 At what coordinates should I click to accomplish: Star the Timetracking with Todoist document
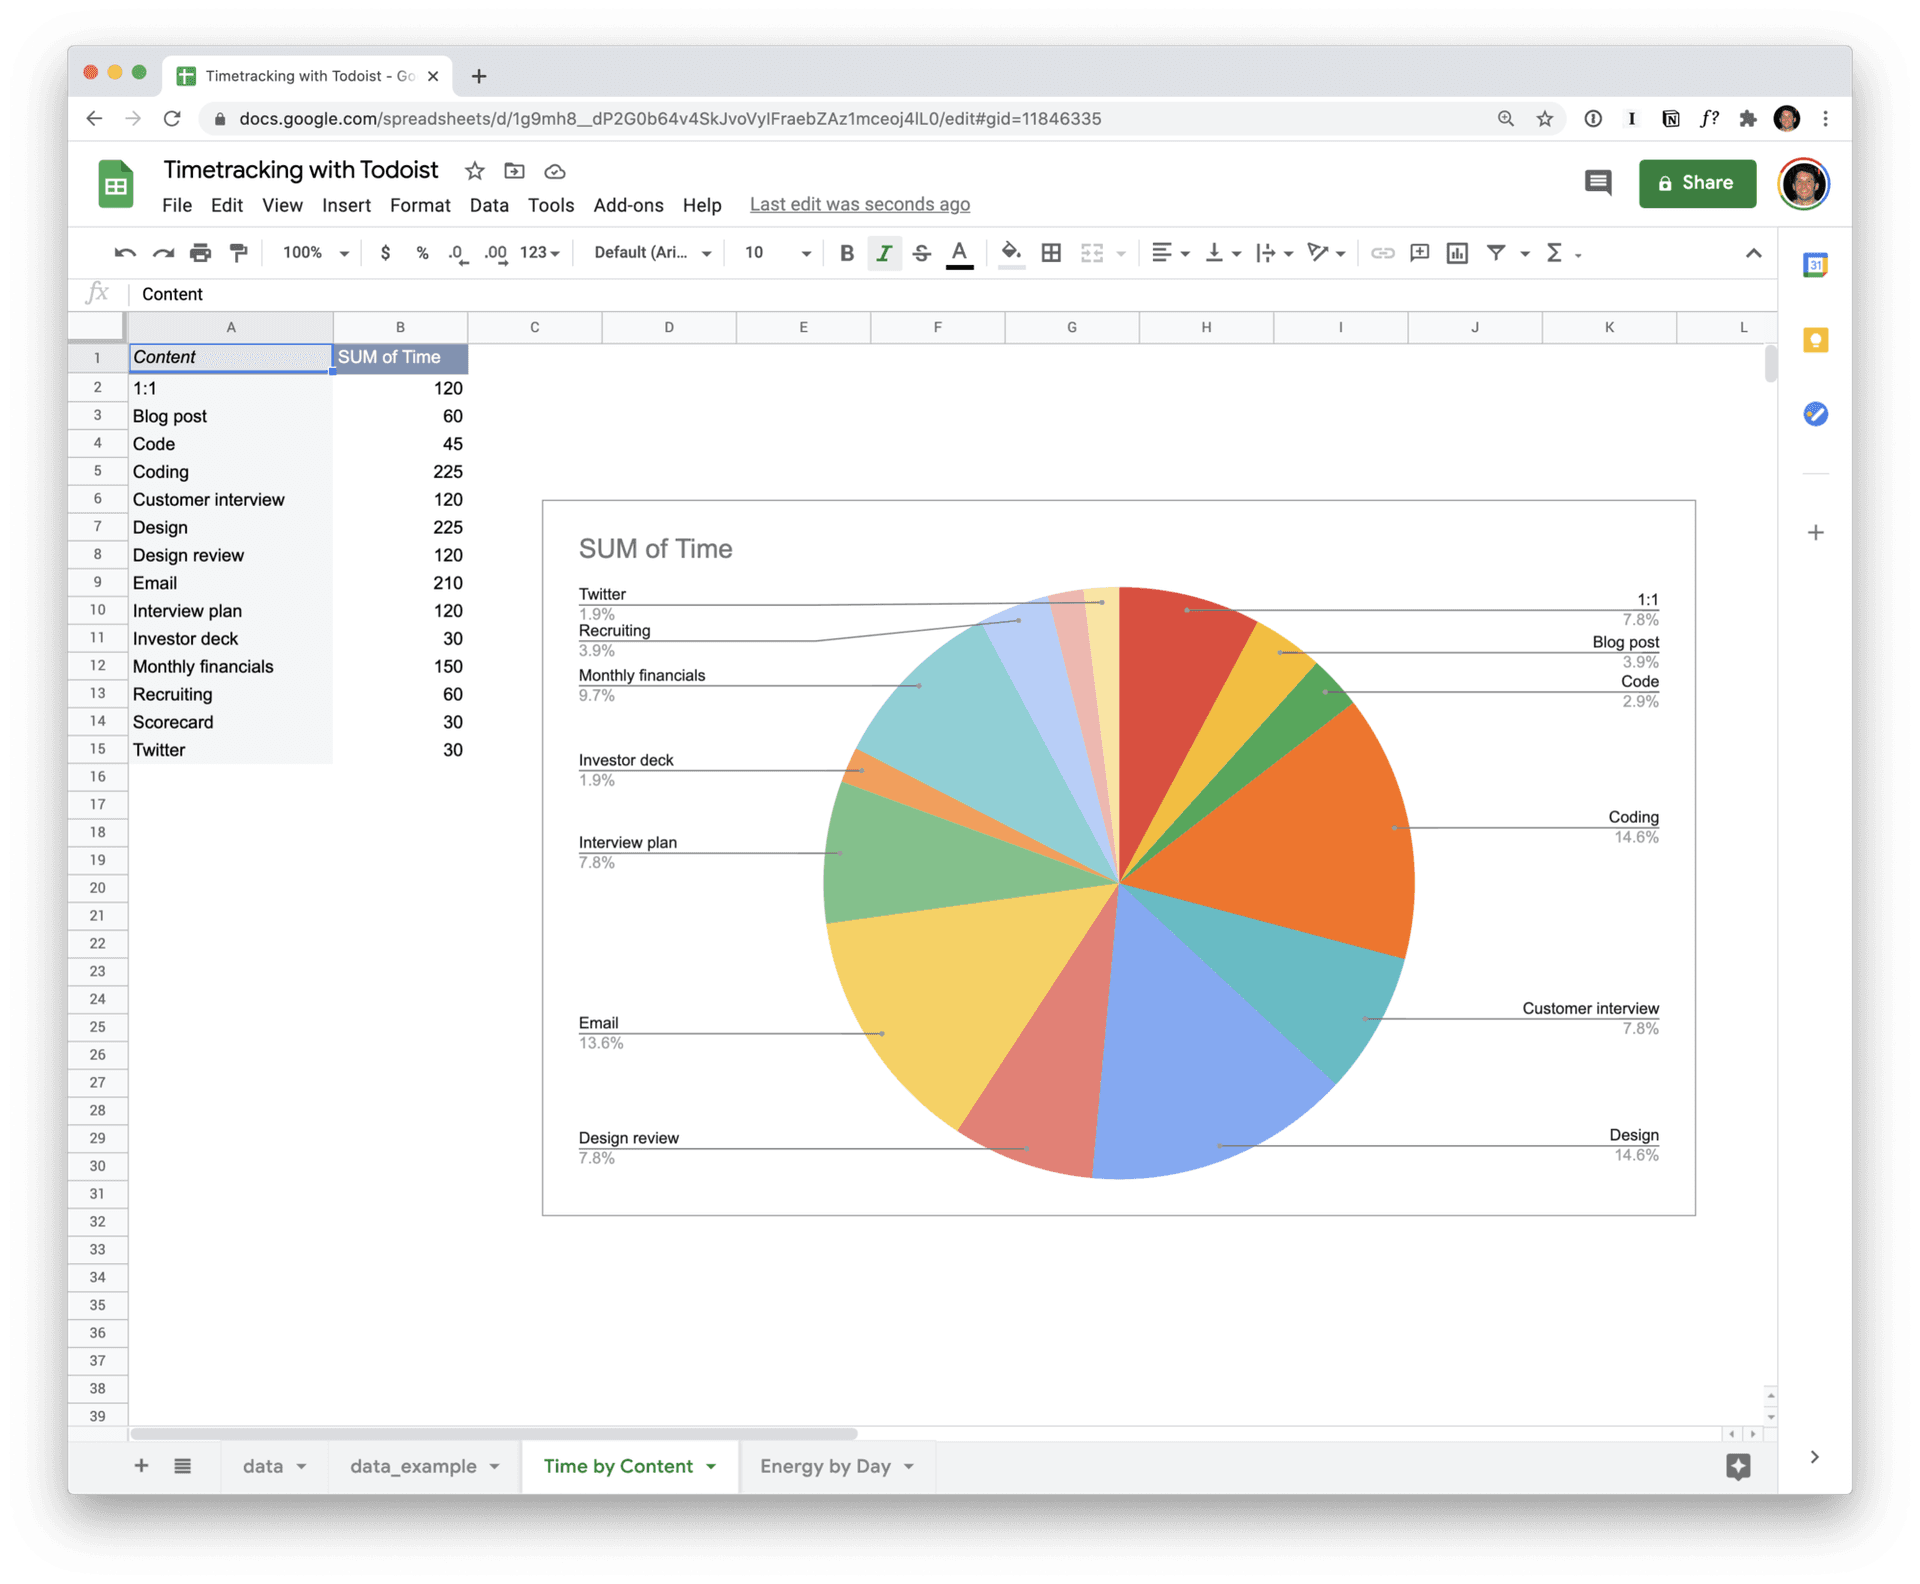[475, 171]
